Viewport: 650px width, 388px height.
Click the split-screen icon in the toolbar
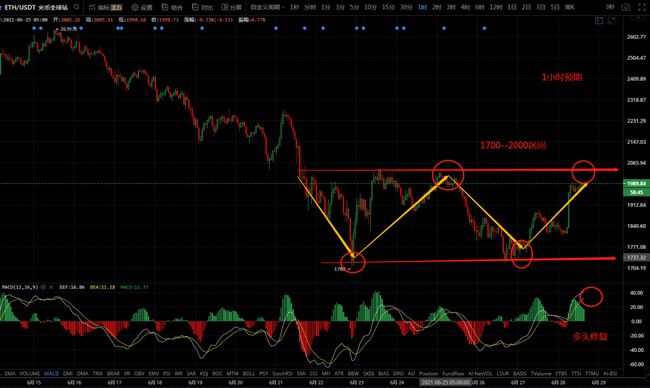click(x=224, y=7)
